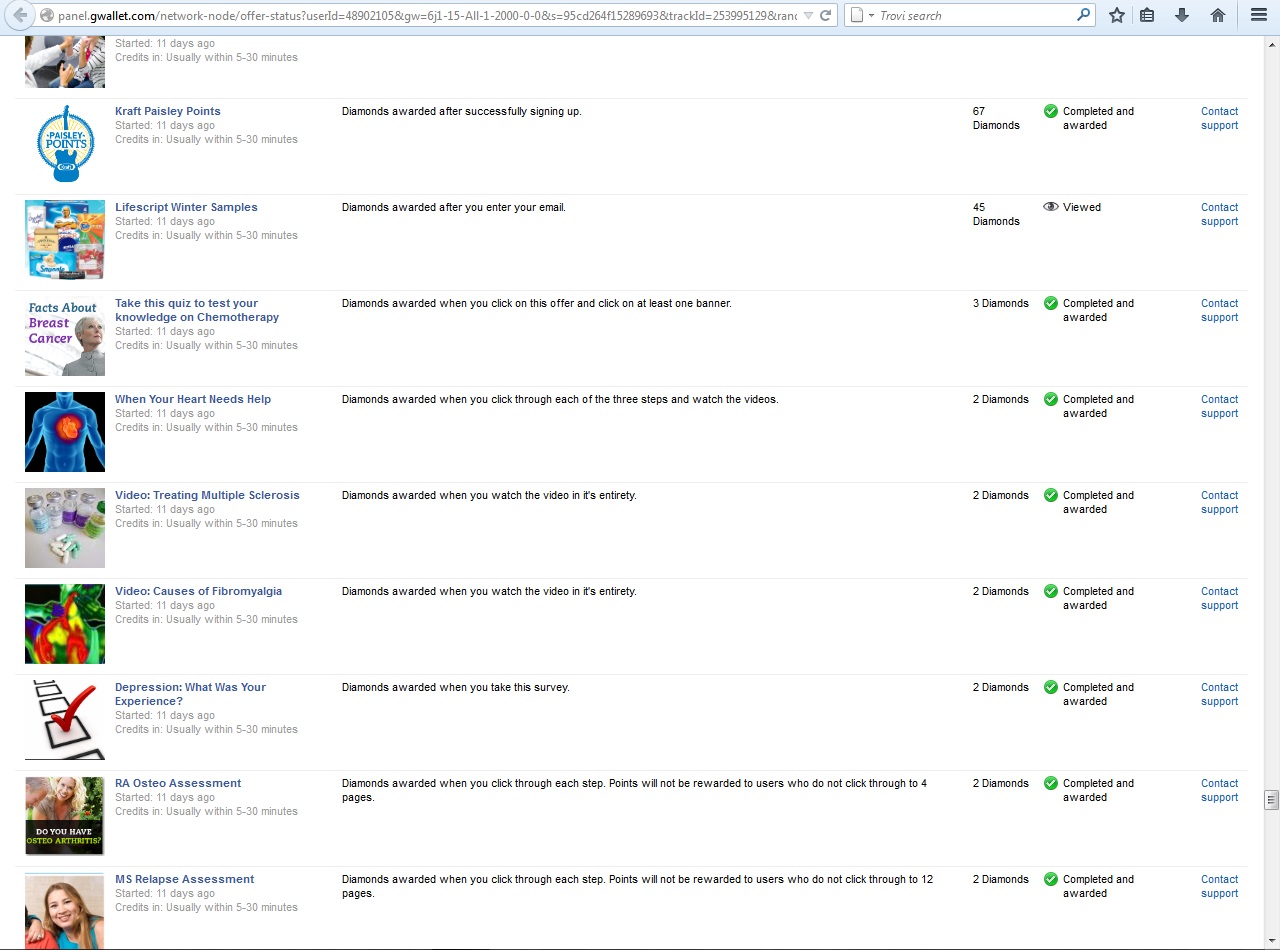The image size is (1280, 950).
Task: Click green checkmark for When Your Heart Needs Help
Action: pos(1050,399)
